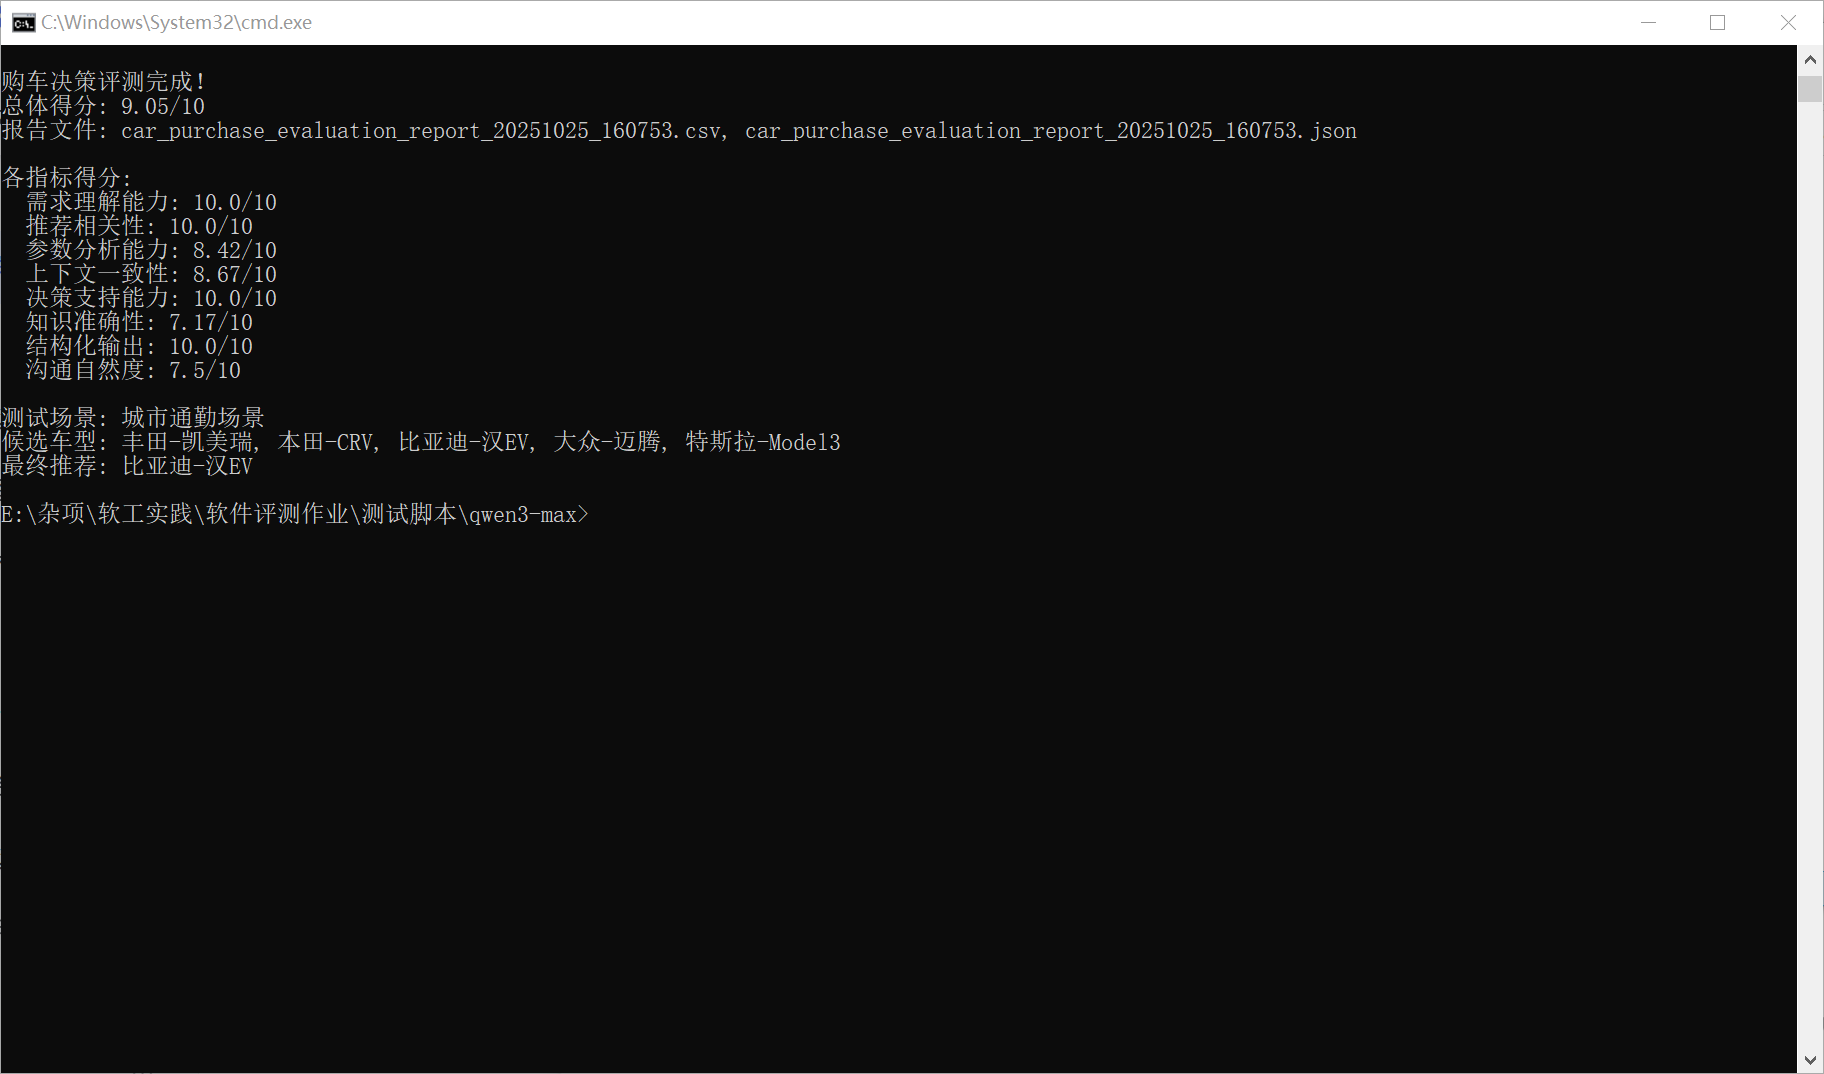The image size is (1824, 1074).
Task: Click 比亚迪-汉EV in the candidate list
Action: pyautogui.click(x=463, y=442)
